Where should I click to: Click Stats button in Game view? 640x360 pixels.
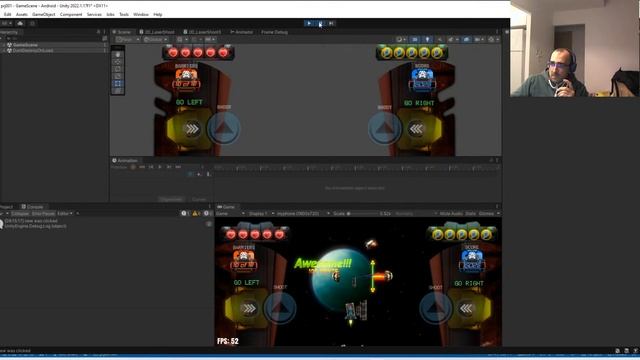470,213
